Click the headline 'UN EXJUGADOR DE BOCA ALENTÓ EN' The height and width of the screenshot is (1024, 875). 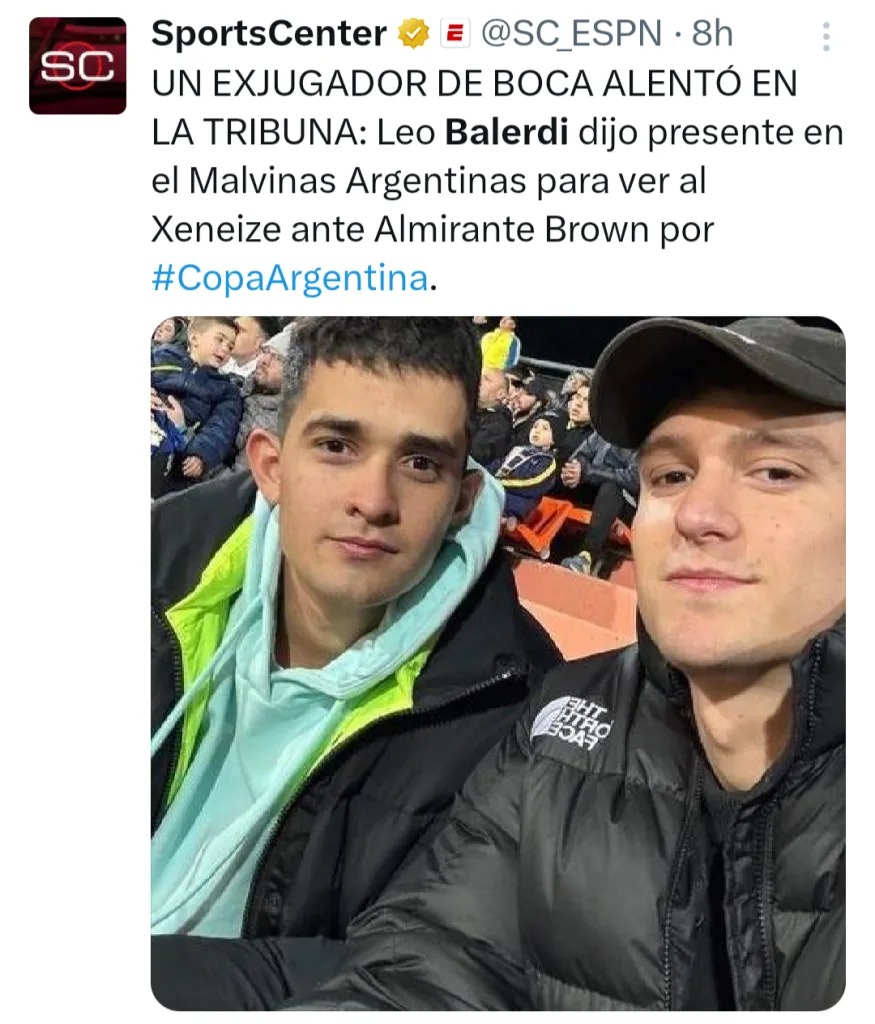475,84
